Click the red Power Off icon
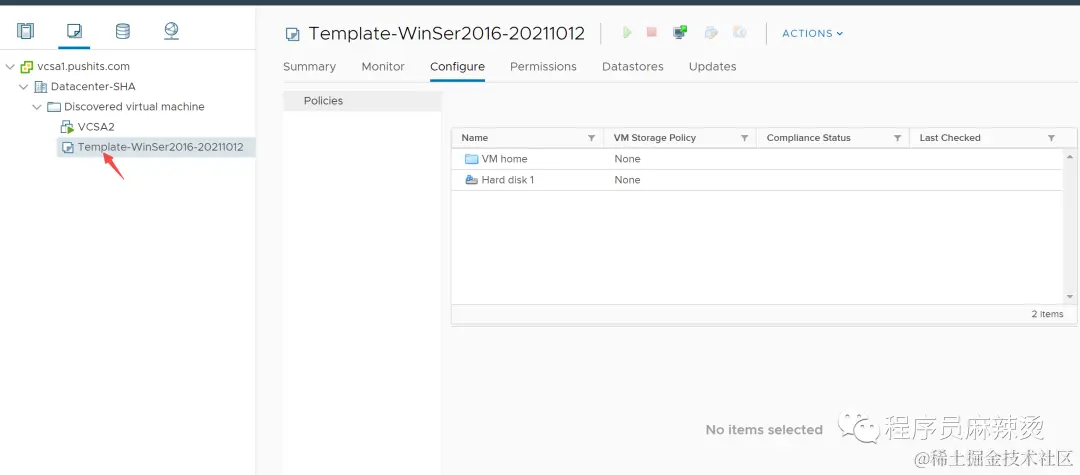This screenshot has height=475, width=1080. click(x=652, y=32)
